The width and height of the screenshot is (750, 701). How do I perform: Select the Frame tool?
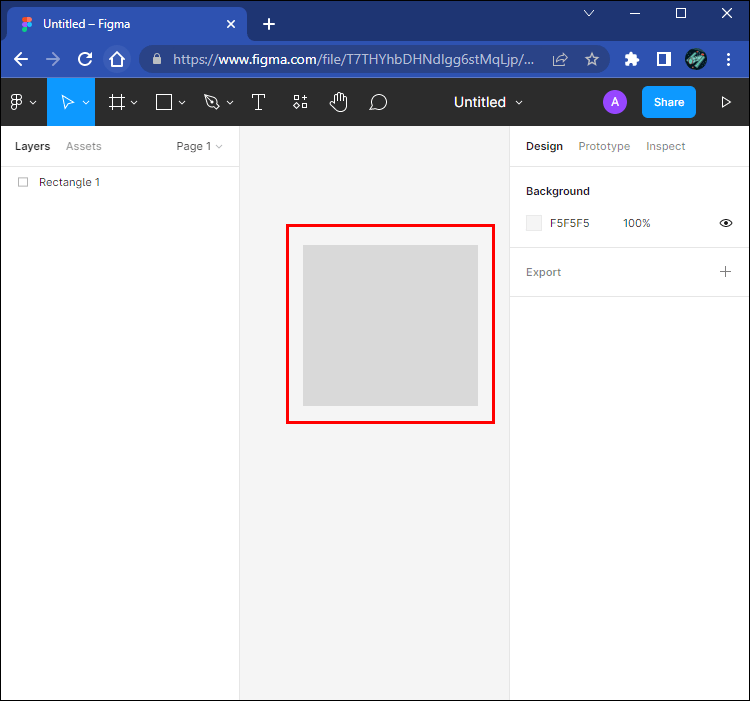click(117, 102)
